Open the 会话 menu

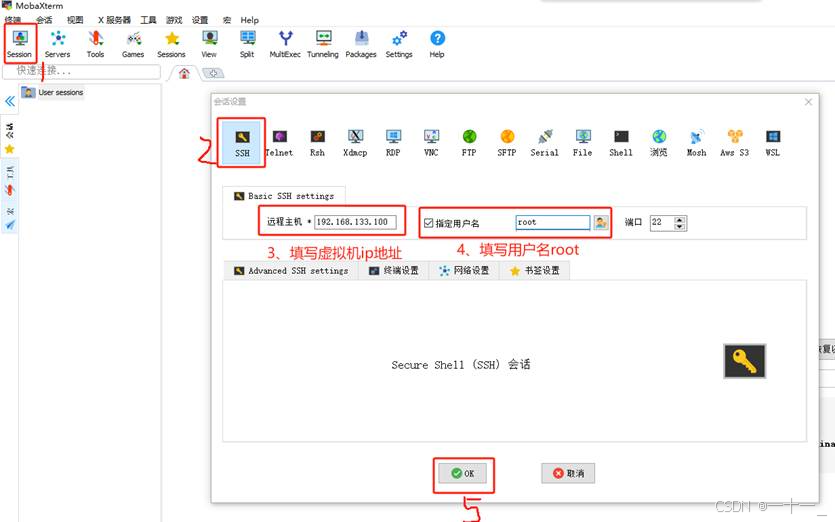[x=44, y=20]
